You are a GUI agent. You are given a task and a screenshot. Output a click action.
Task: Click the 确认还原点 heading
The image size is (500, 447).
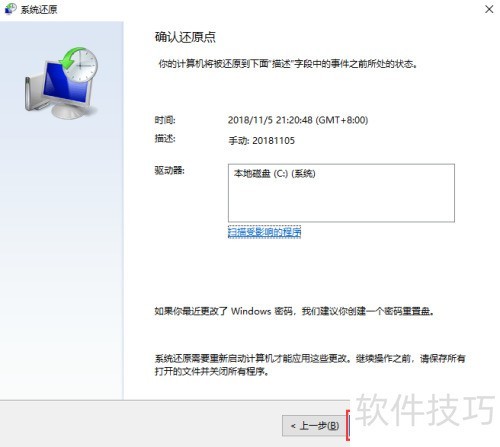(x=185, y=37)
